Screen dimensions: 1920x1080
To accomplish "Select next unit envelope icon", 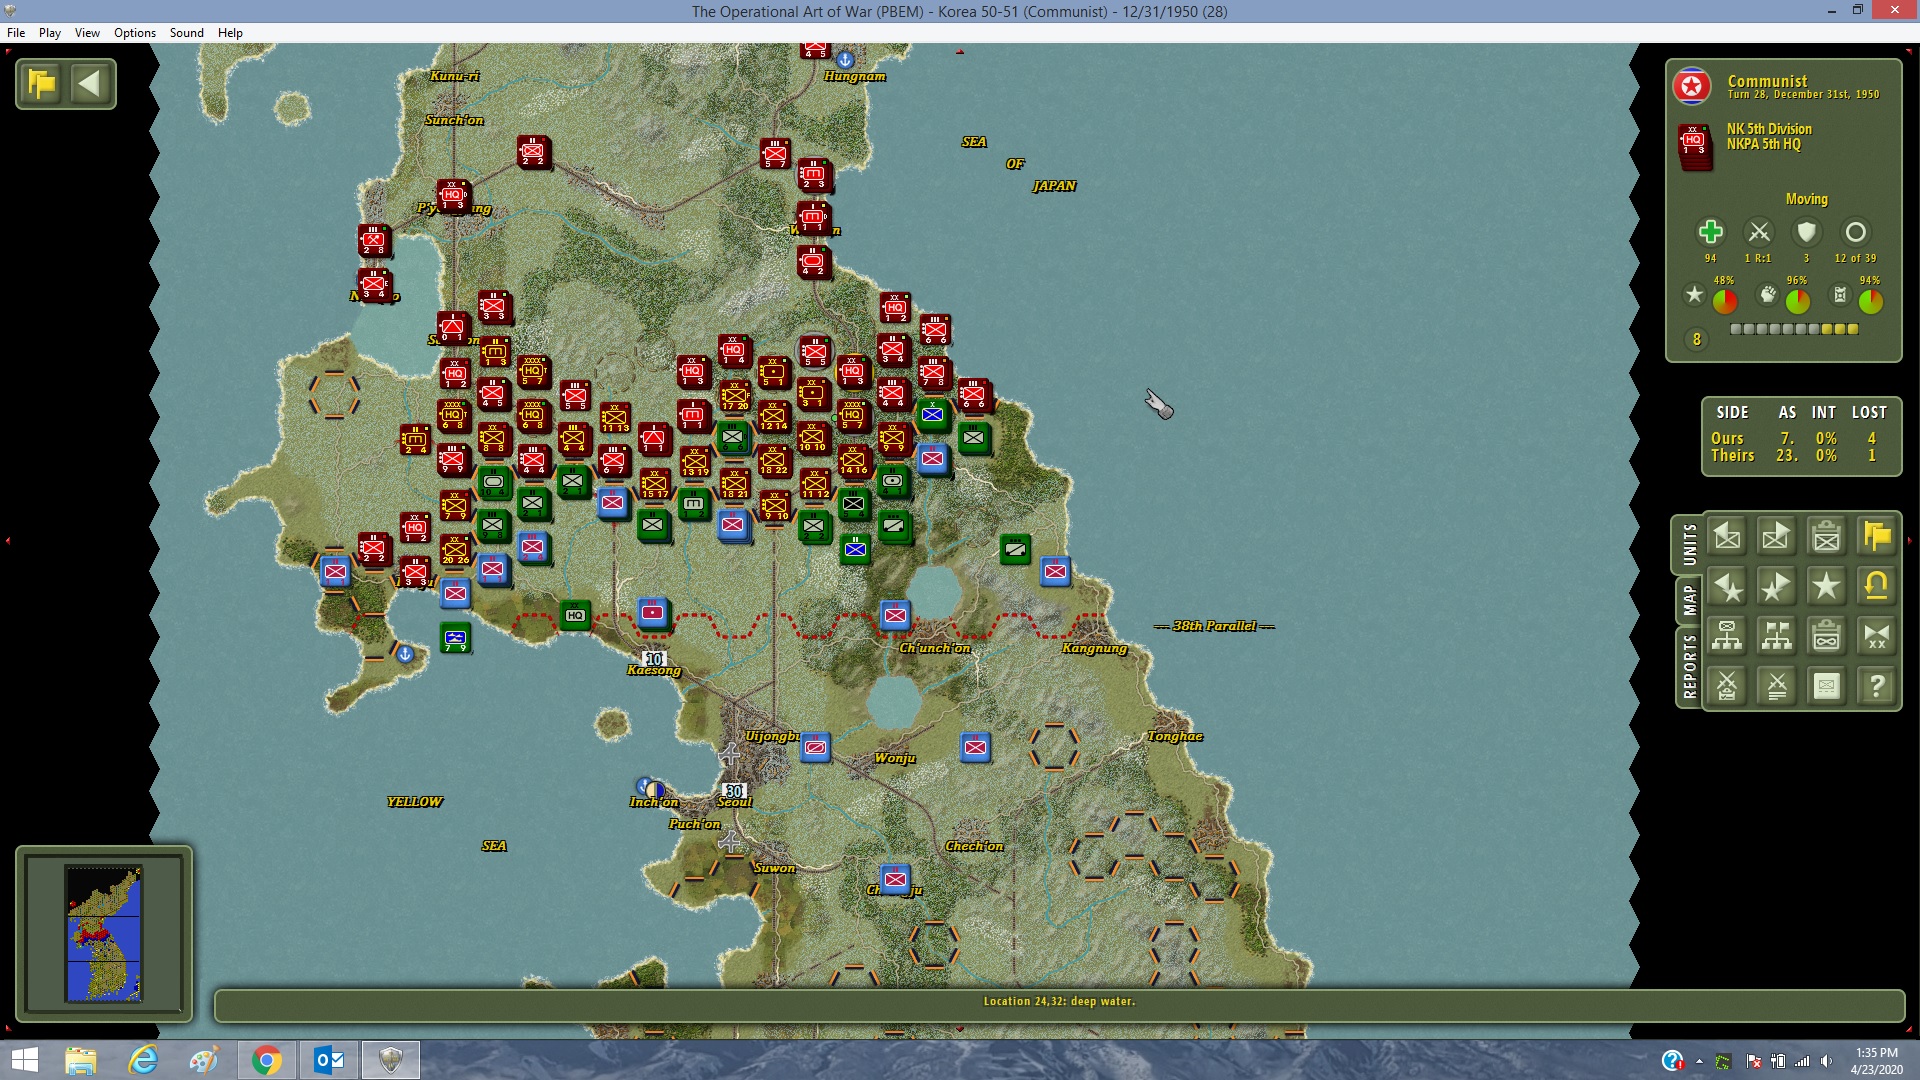I will coord(1777,537).
